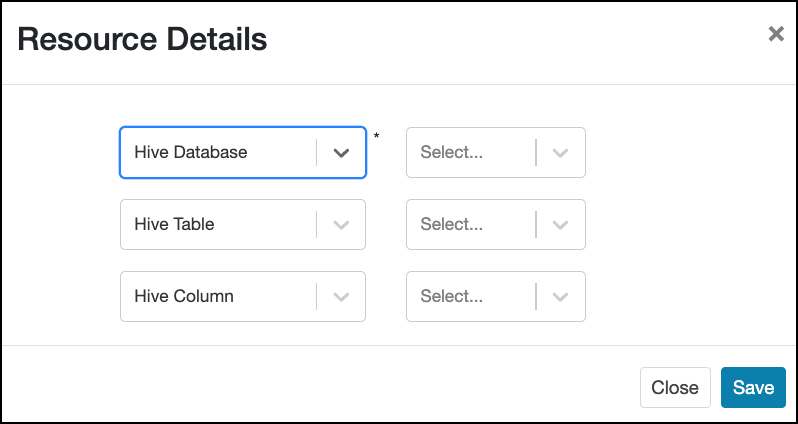Click the required asterisk next to Hive Database
The height and width of the screenshot is (424, 798).
[x=376, y=136]
